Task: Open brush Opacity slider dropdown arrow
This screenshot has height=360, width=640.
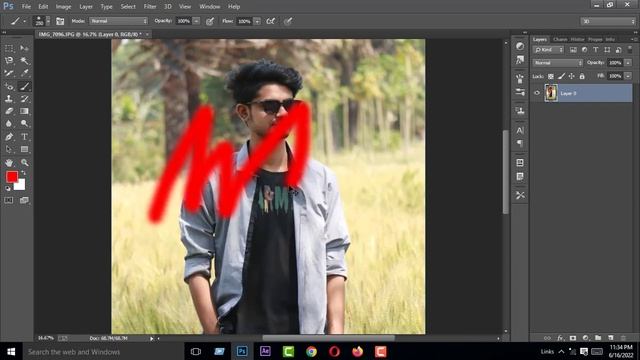Action: (196, 21)
